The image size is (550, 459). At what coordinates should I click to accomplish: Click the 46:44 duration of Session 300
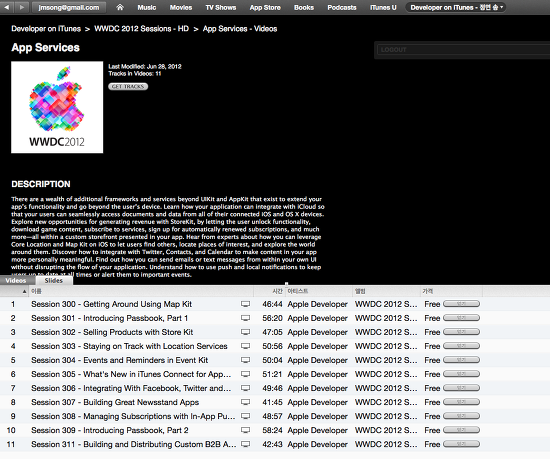pyautogui.click(x=272, y=304)
